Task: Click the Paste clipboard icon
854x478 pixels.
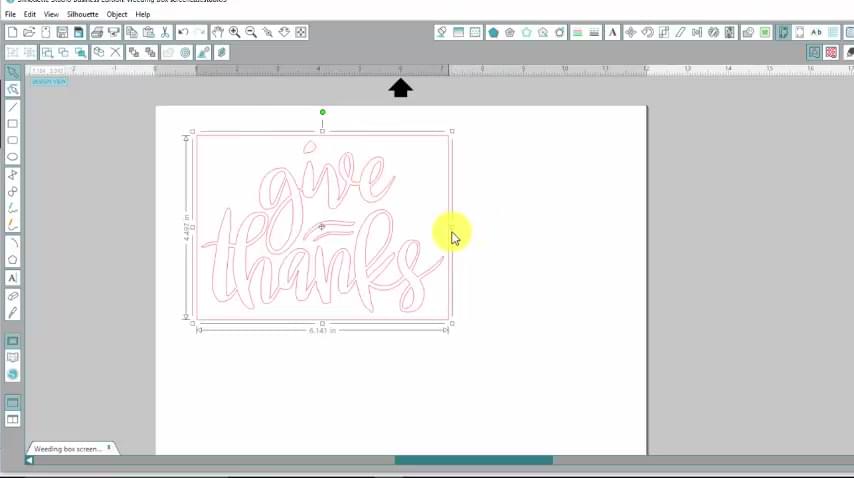Action: click(148, 32)
